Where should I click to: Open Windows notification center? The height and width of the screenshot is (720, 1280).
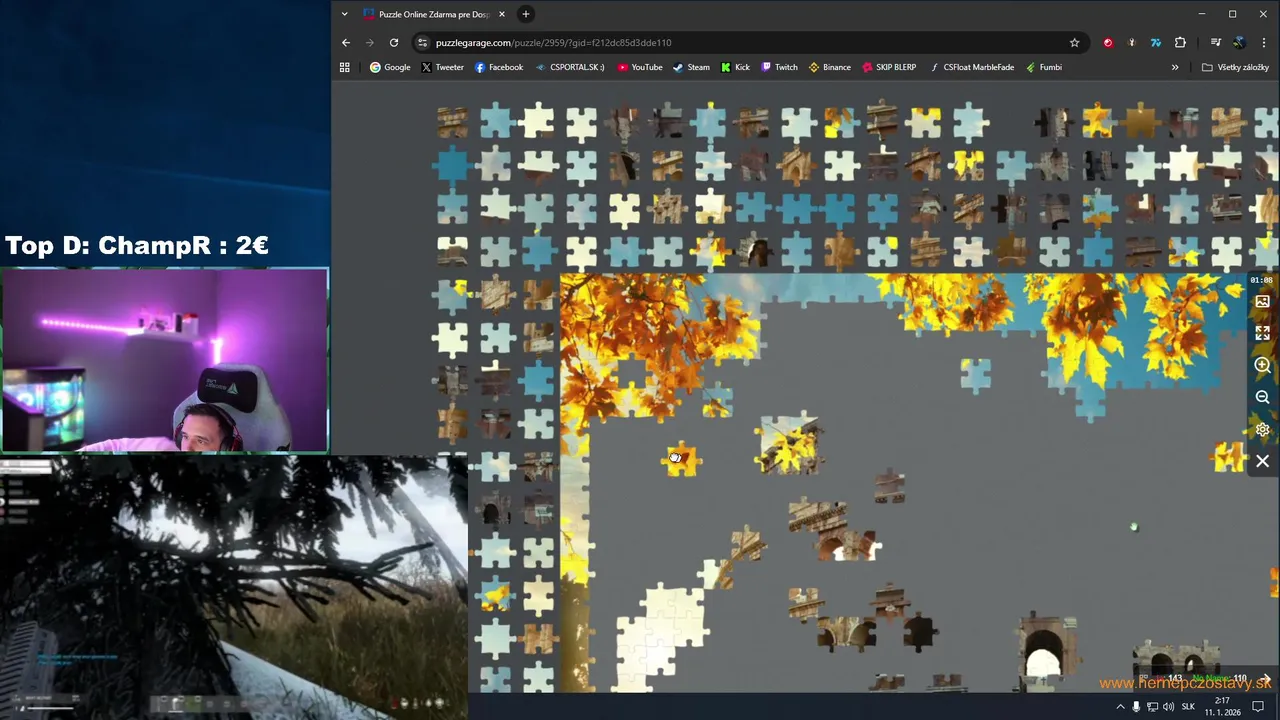pos(1258,707)
